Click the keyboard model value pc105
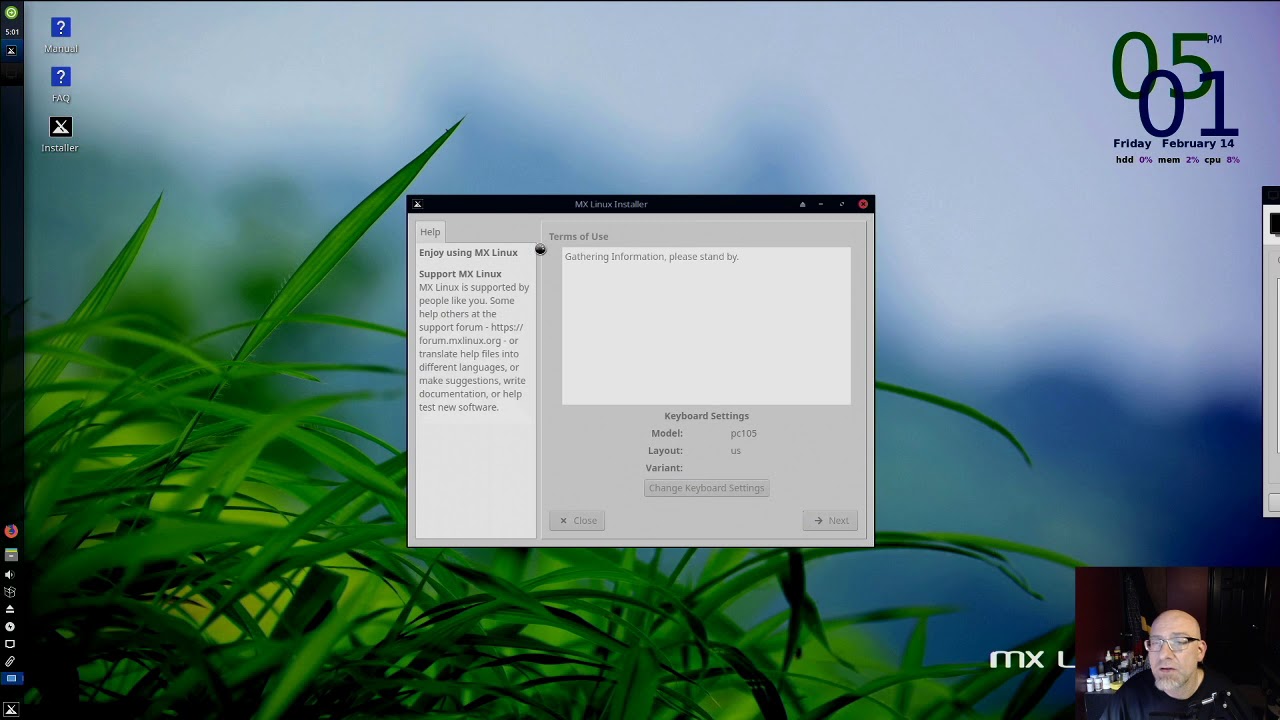1280x720 pixels. pos(743,433)
